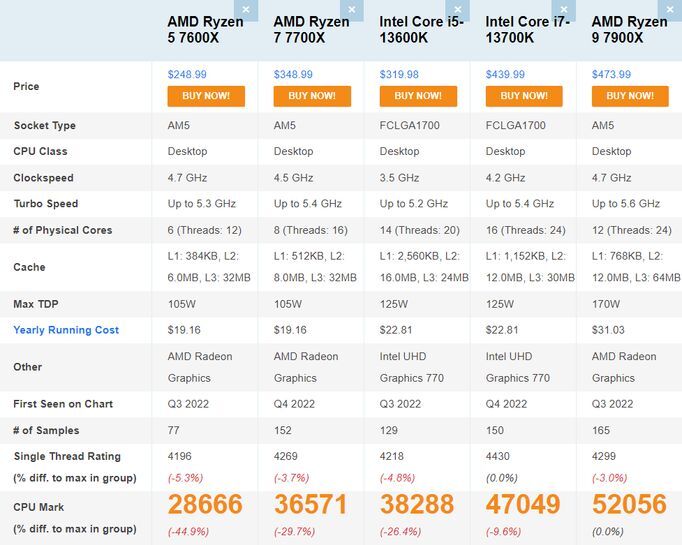Select the $473.99 price link
The image size is (682, 545).
coord(611,74)
